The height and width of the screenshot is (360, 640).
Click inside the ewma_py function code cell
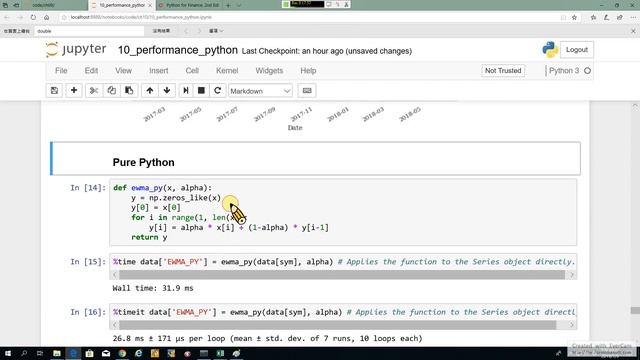[343, 212]
